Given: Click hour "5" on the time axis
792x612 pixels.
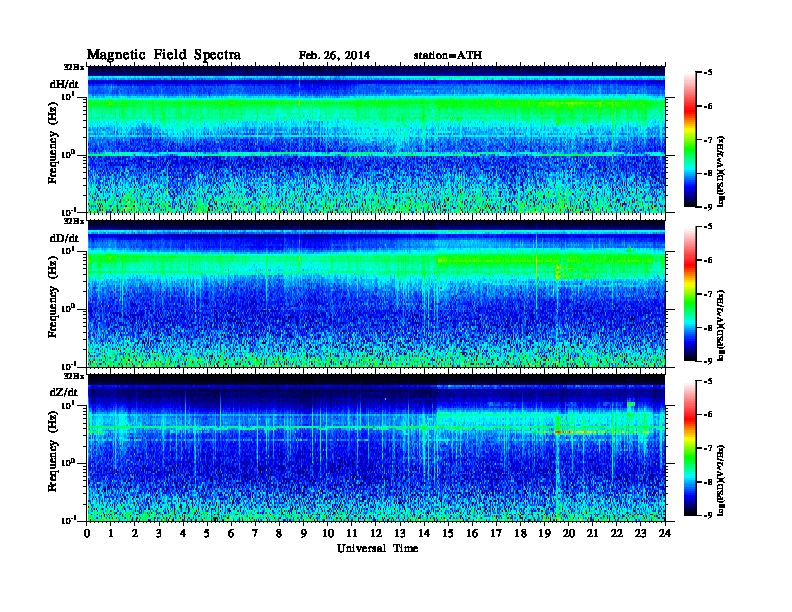Looking at the screenshot, I should coord(208,533).
